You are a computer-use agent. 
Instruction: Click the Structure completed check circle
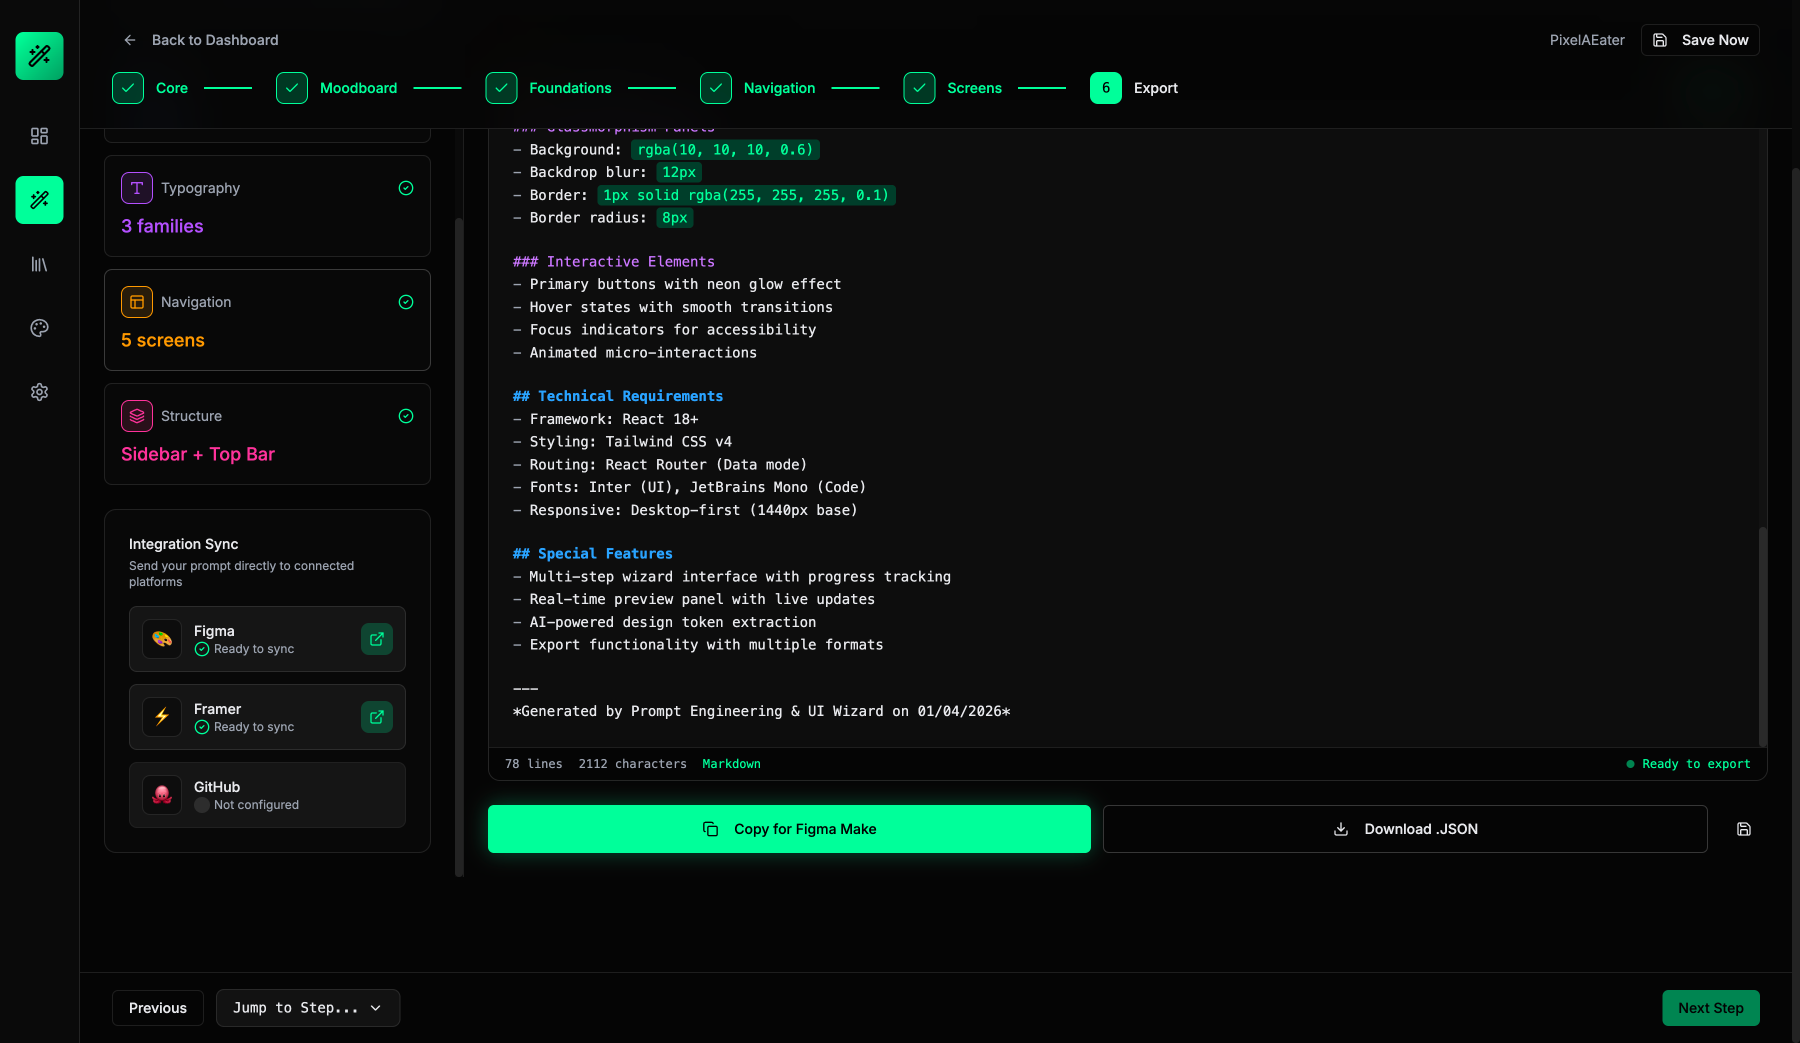(x=406, y=416)
